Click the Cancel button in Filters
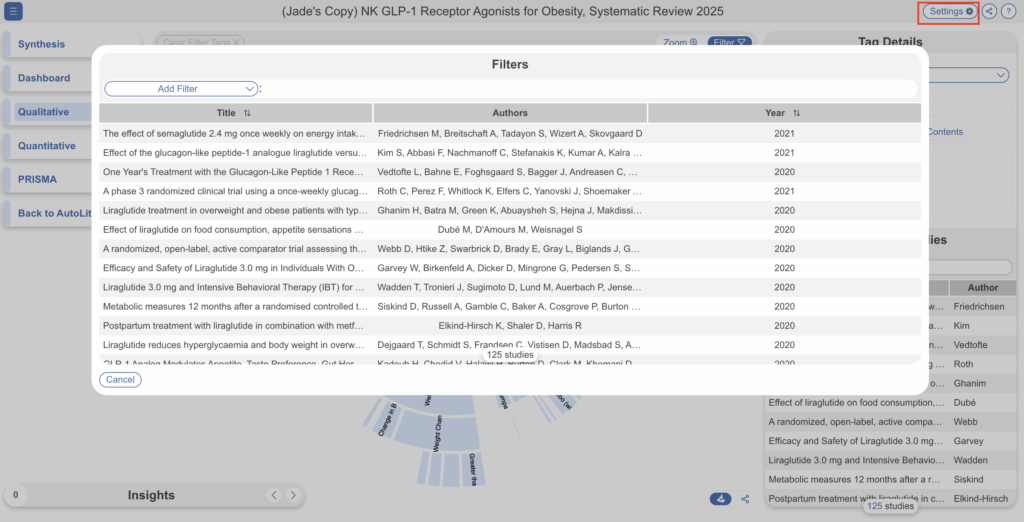Screen dimensions: 1024x522 (x=120, y=380)
